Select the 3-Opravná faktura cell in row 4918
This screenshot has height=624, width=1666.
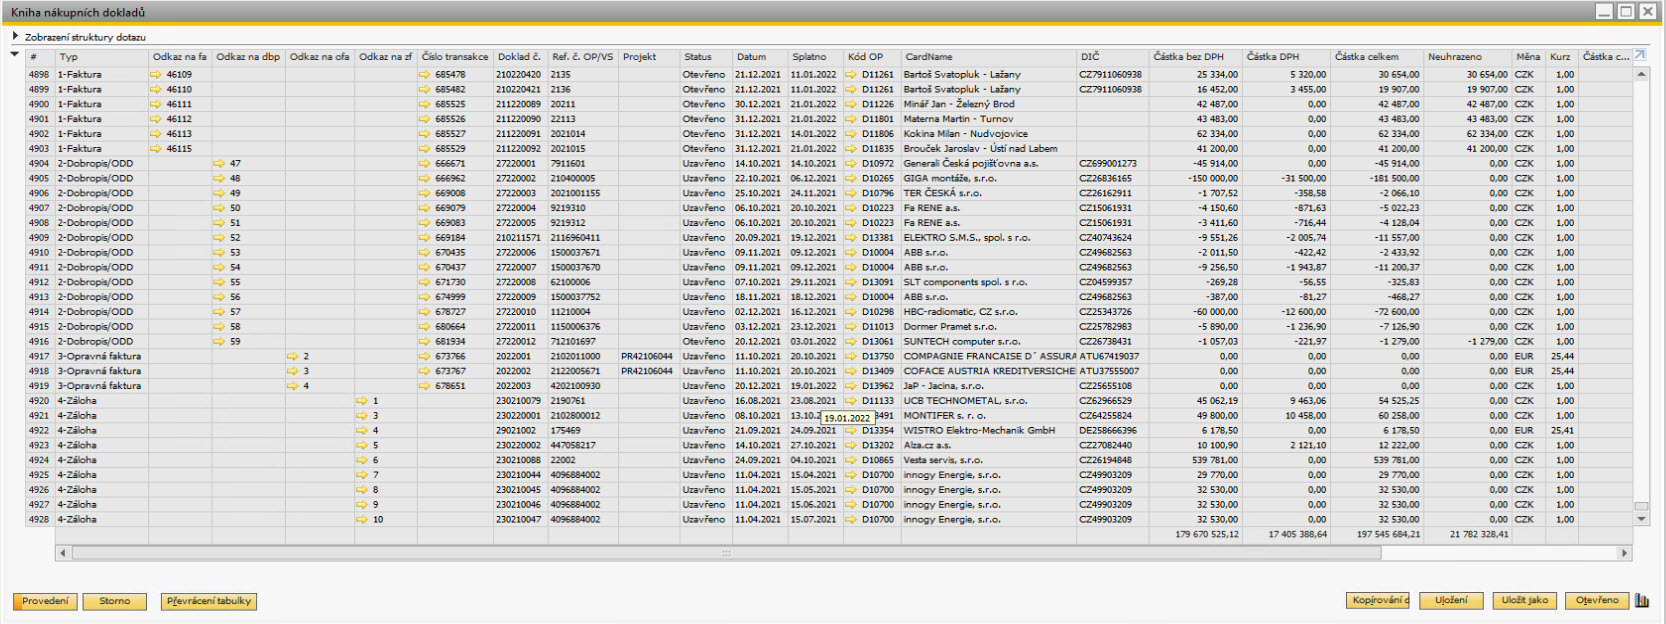coord(102,371)
